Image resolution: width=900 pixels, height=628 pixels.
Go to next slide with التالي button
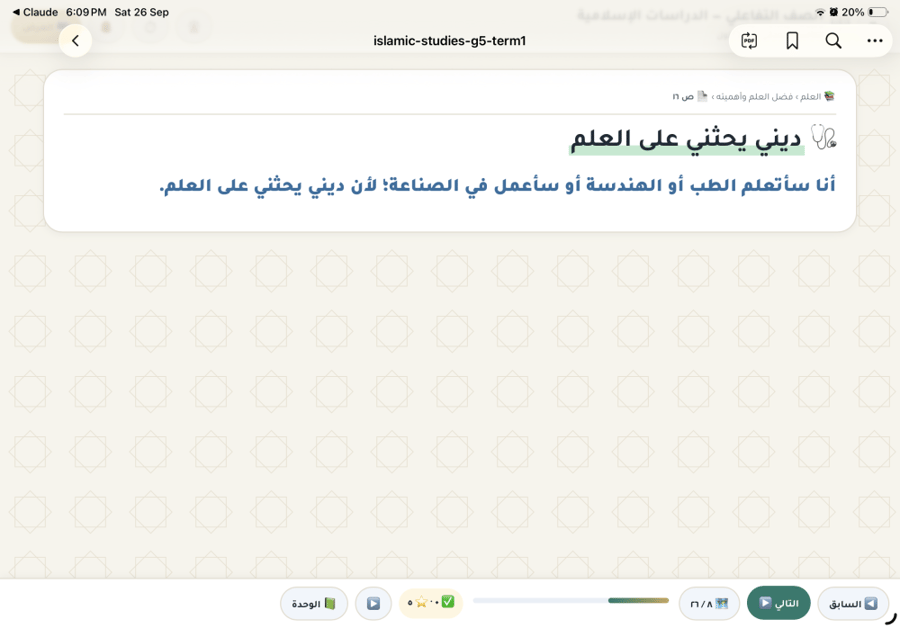tap(778, 603)
